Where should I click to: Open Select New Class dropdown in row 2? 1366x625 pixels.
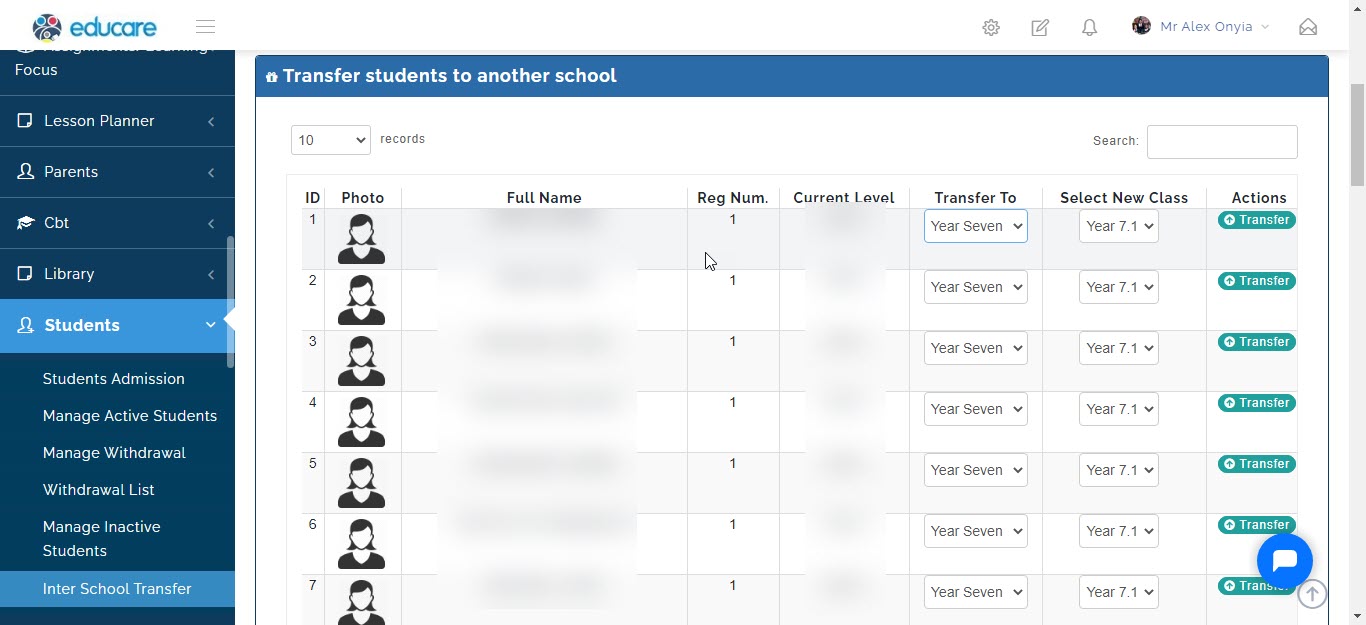pyautogui.click(x=1118, y=287)
